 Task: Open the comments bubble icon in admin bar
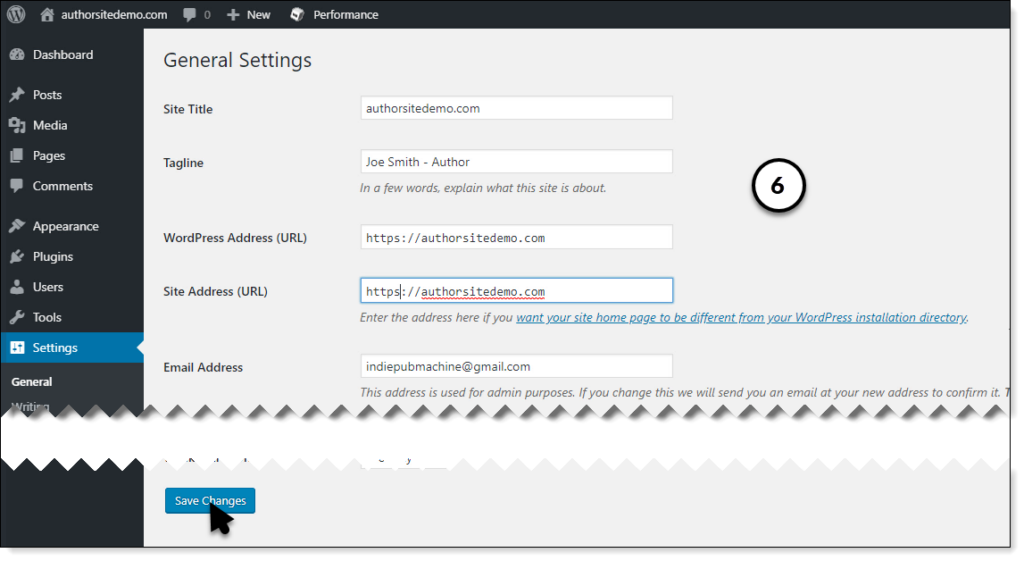click(x=189, y=15)
